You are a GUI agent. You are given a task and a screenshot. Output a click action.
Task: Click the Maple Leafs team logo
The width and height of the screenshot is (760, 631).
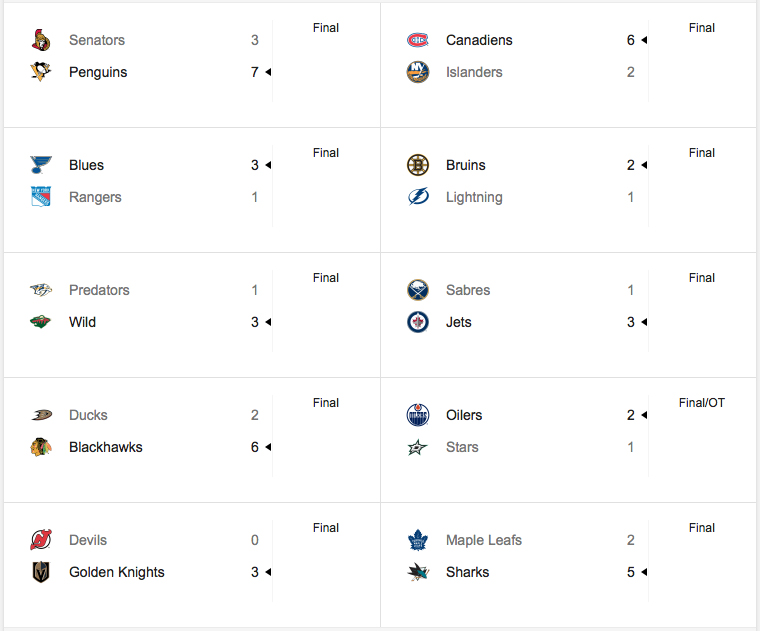click(x=417, y=540)
